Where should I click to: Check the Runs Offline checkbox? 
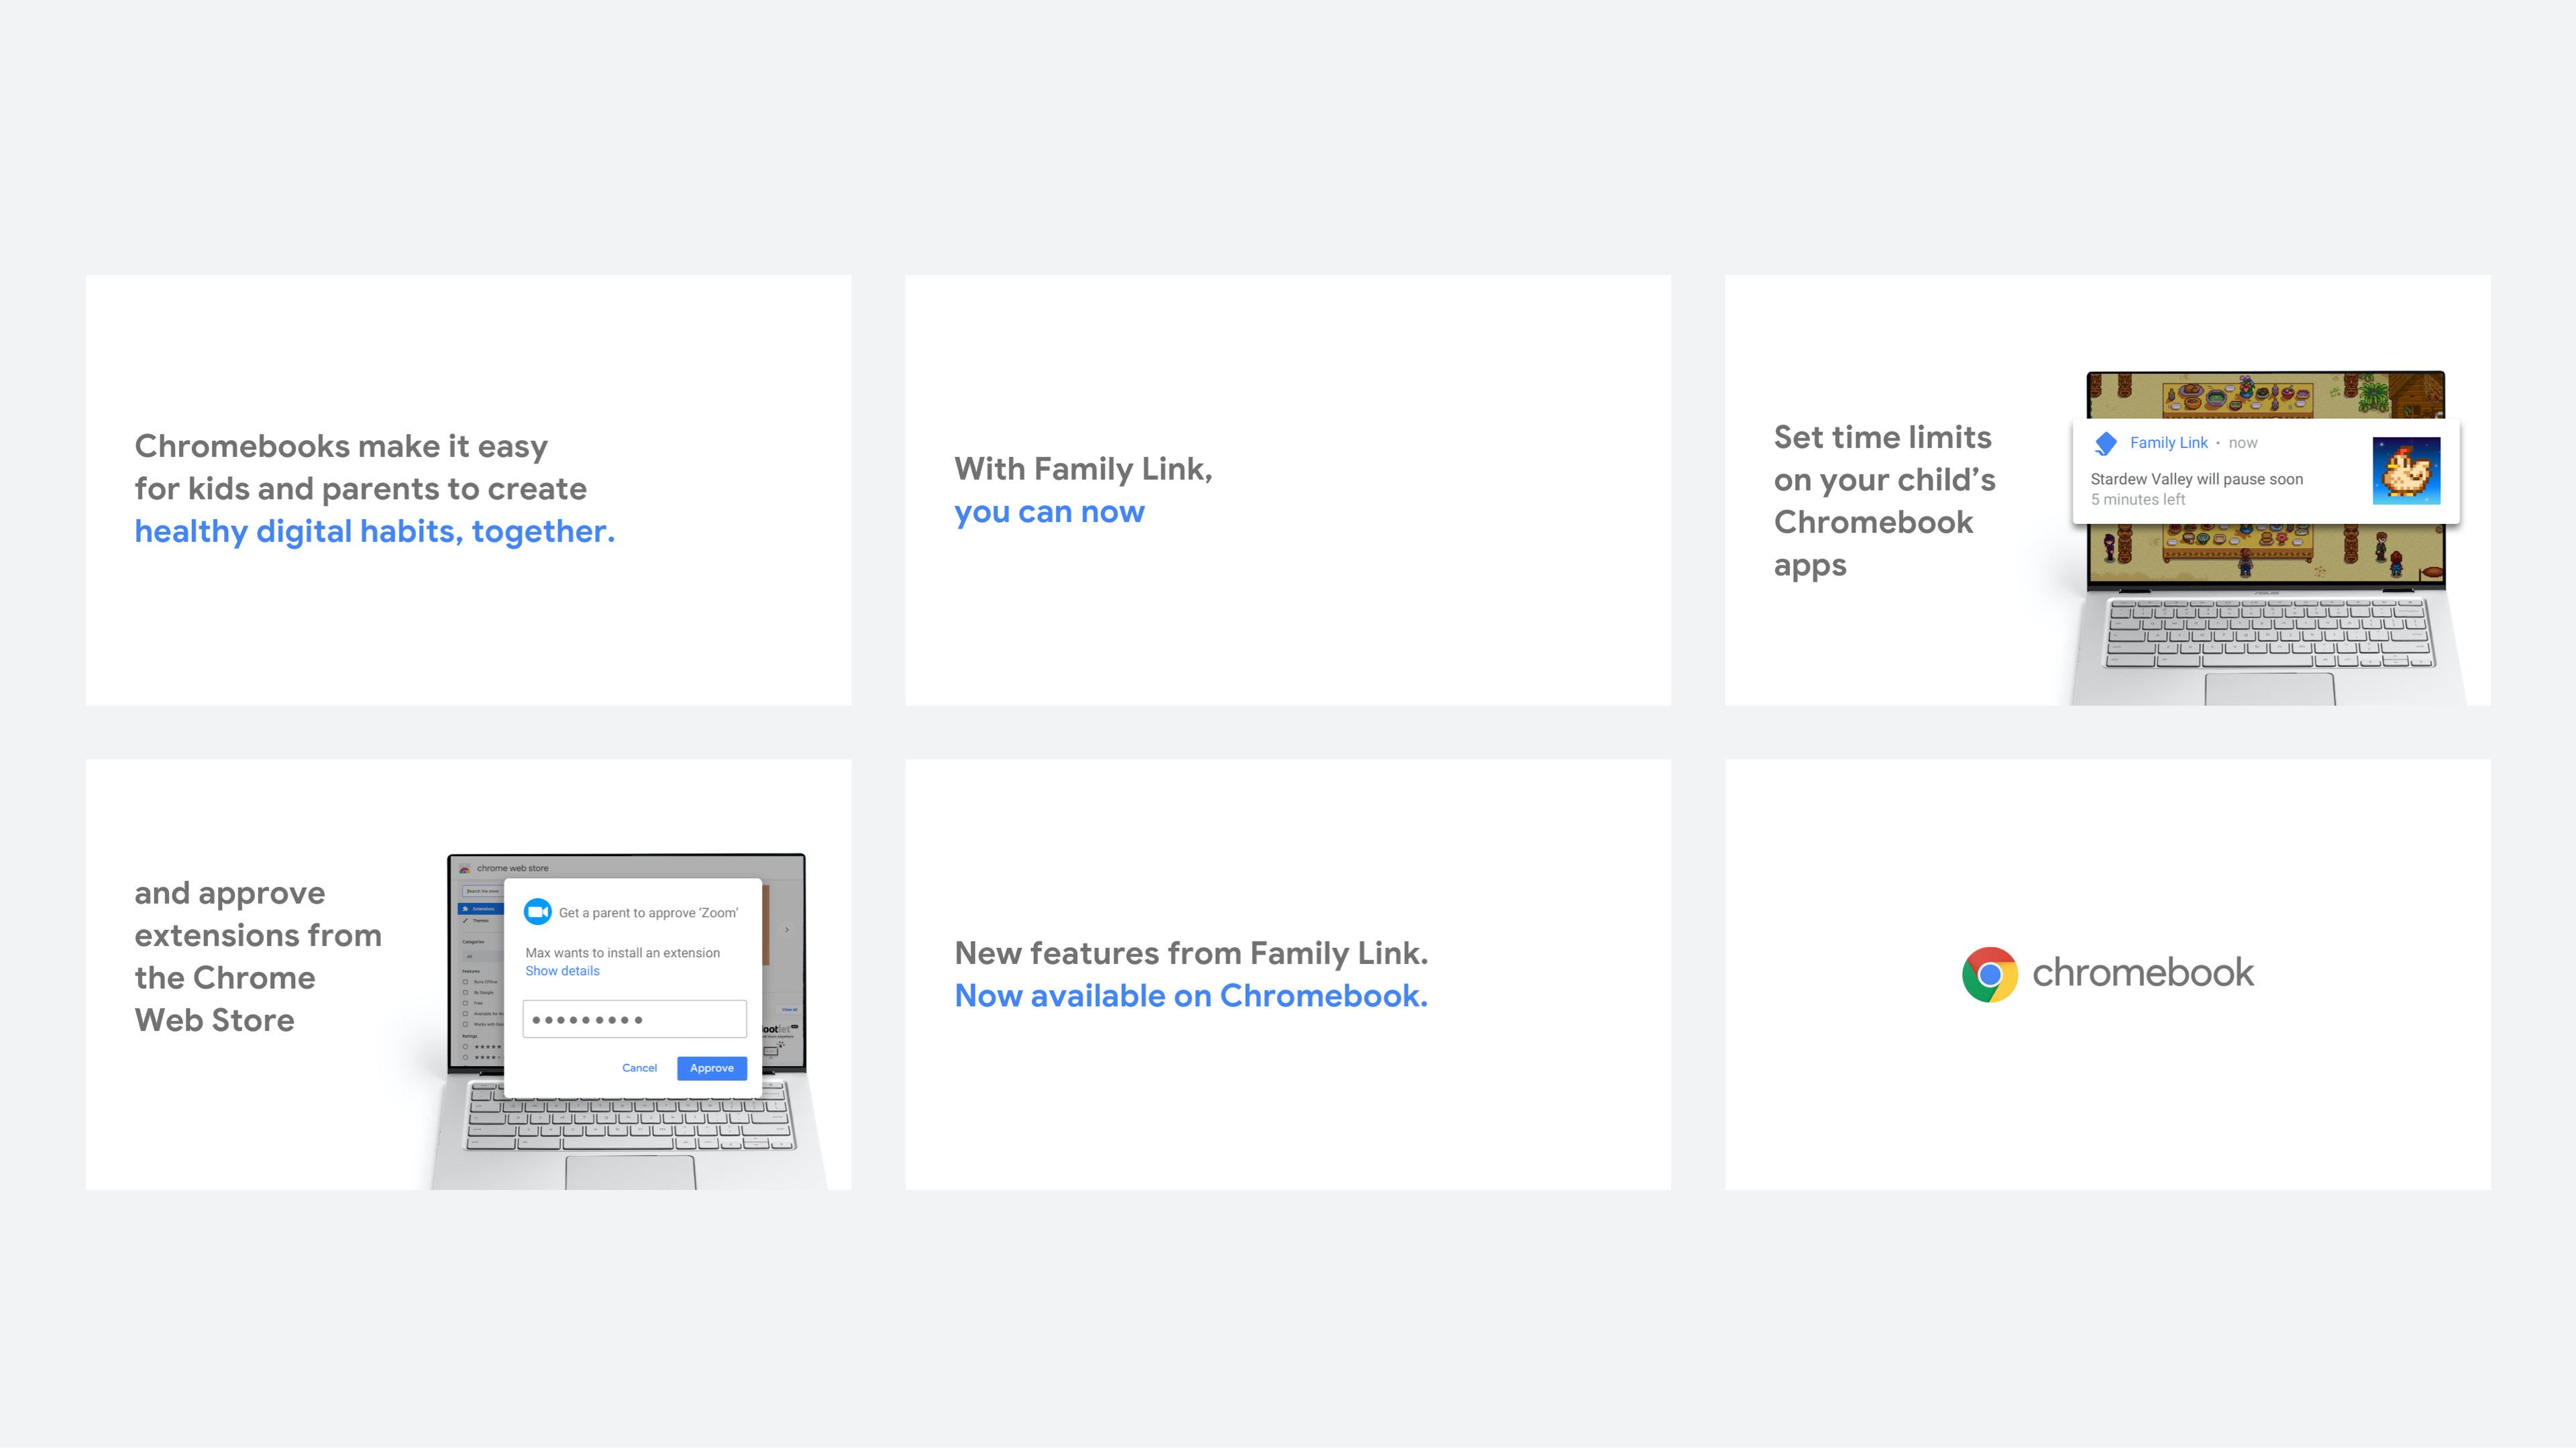coord(466,982)
